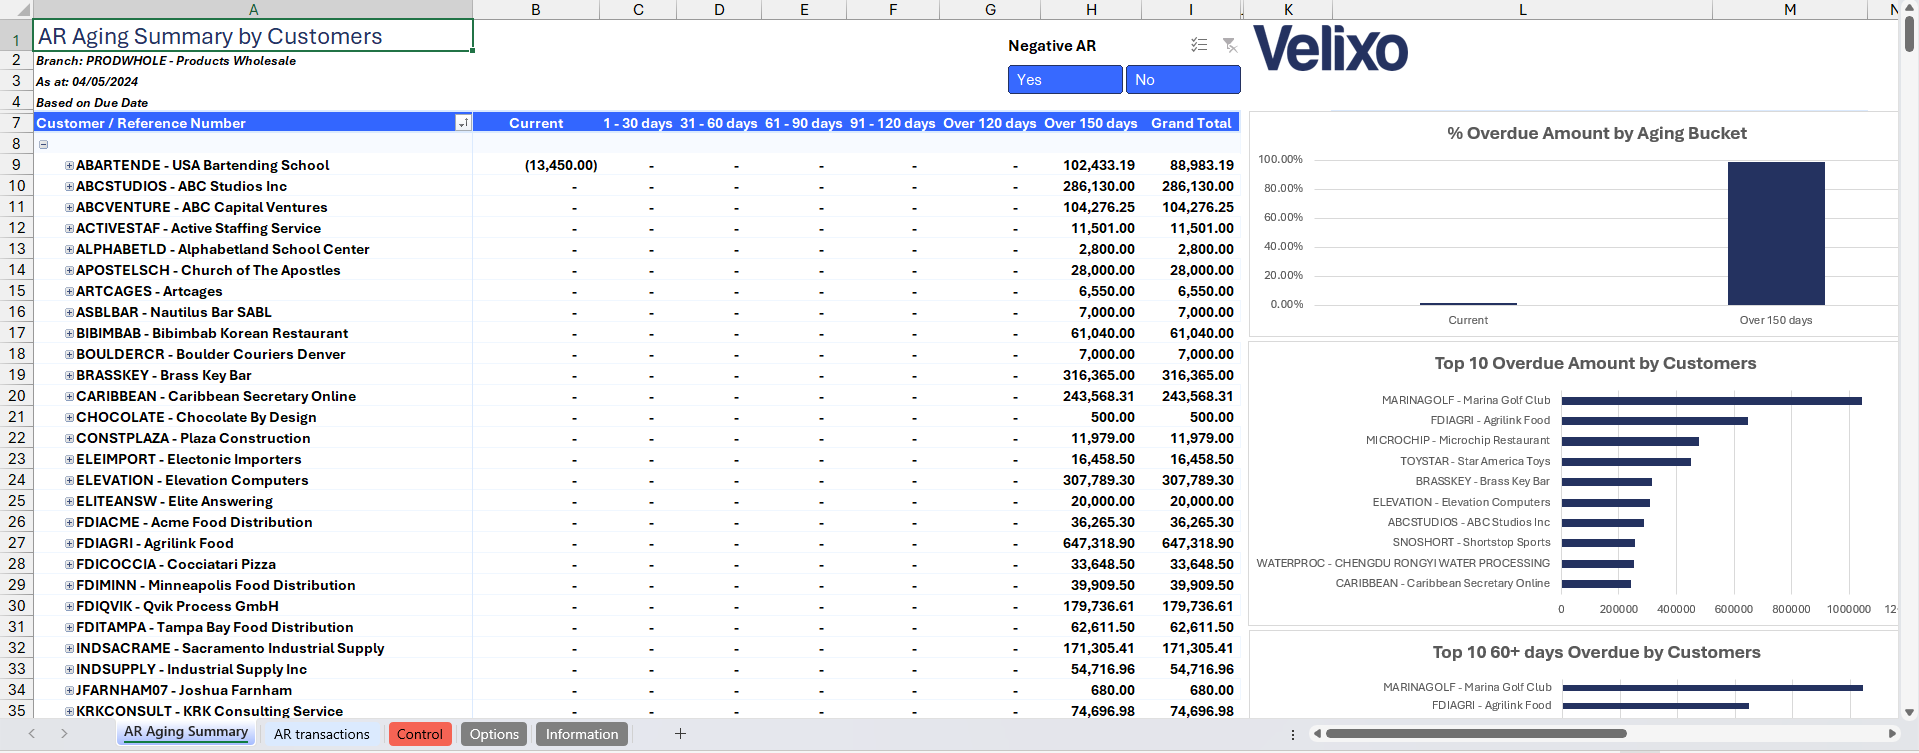1919x753 pixels.
Task: Select the 102,433.19 value cell
Action: coord(1091,165)
